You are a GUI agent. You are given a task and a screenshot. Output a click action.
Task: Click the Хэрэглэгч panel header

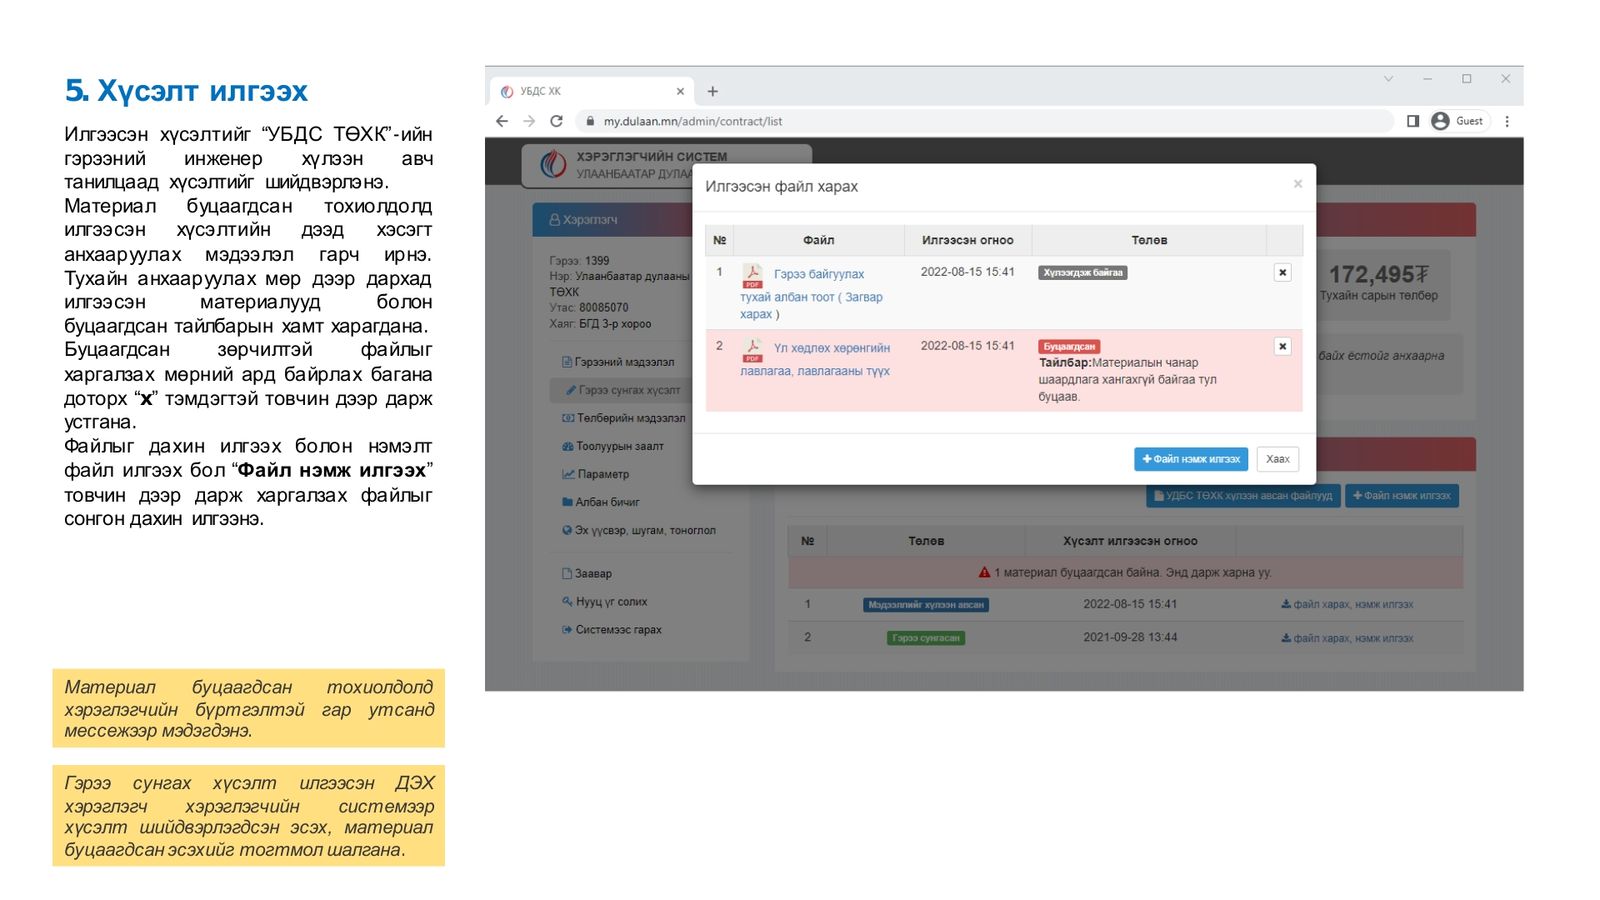pyautogui.click(x=612, y=219)
